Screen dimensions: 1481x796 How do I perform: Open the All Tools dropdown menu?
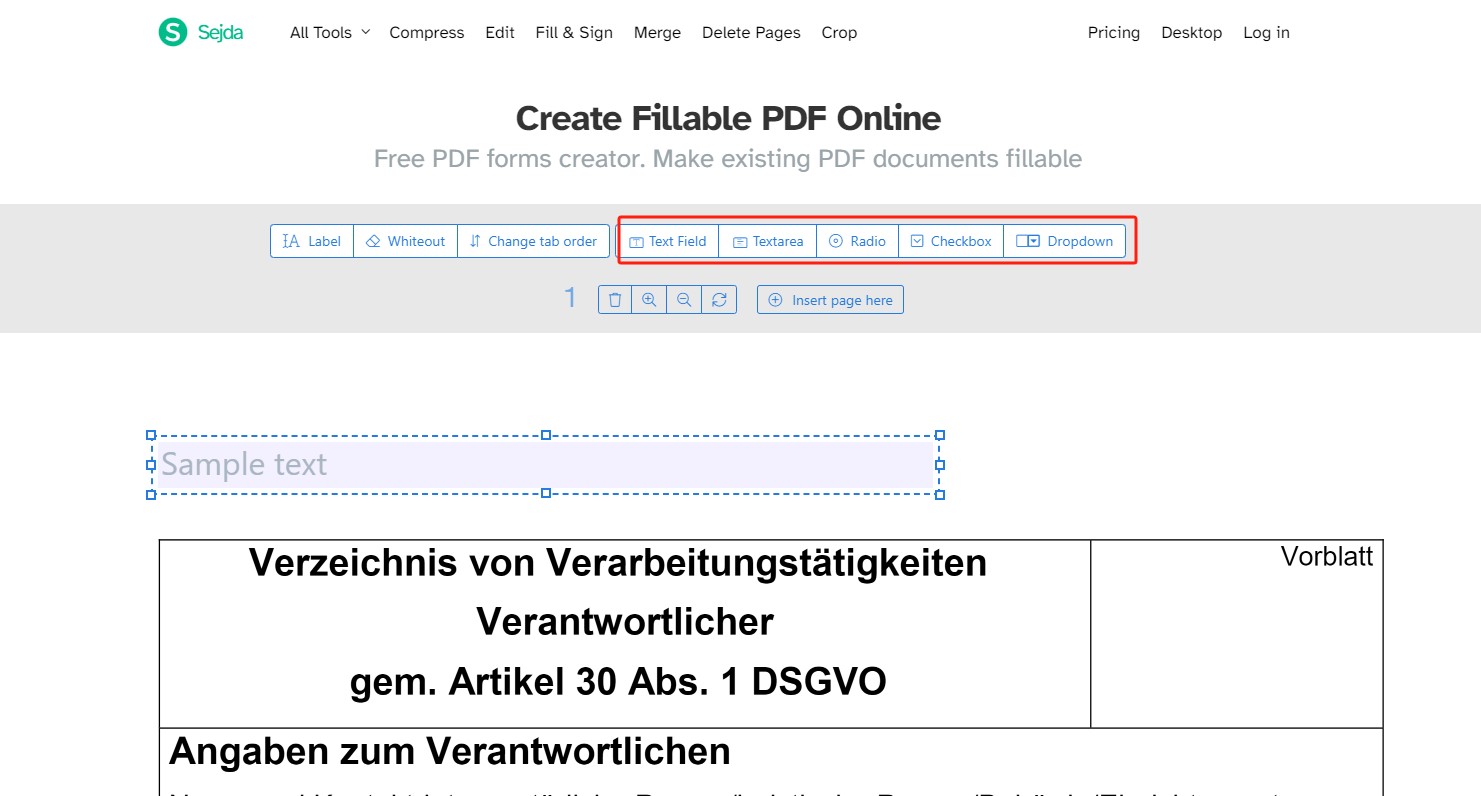[x=330, y=32]
